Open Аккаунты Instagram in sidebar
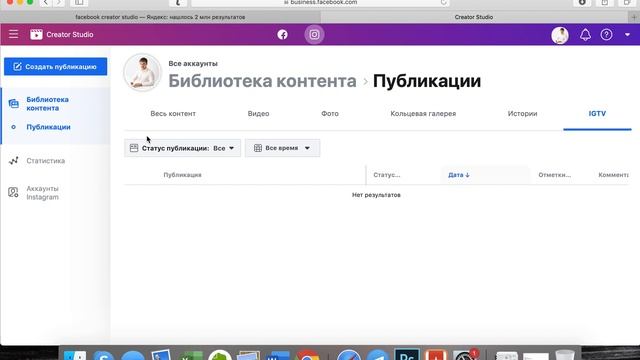Screen dimensions: 640x360 pyautogui.click(x=42, y=193)
